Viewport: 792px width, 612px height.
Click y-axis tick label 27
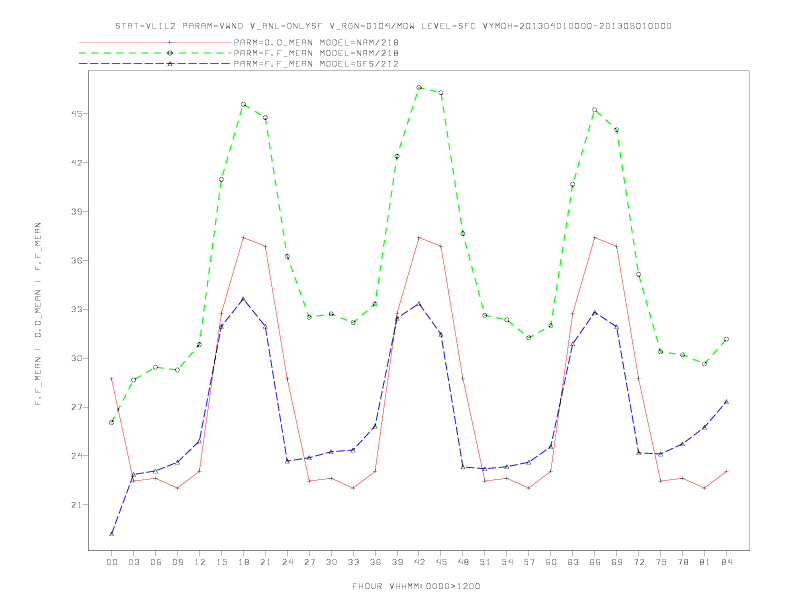tap(76, 407)
